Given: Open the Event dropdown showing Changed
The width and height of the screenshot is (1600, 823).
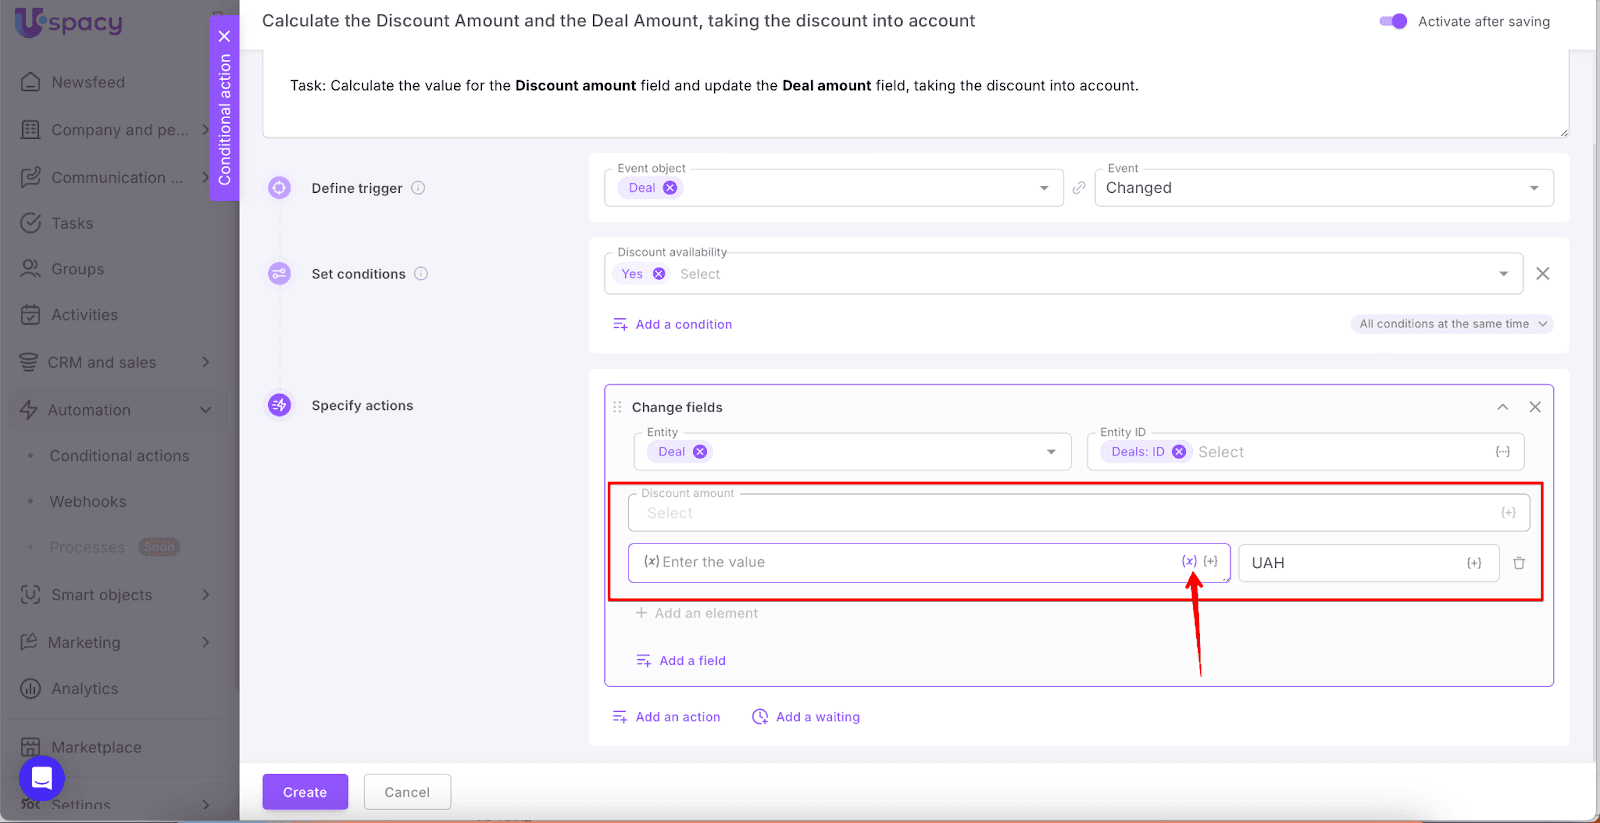Looking at the screenshot, I should [1323, 188].
